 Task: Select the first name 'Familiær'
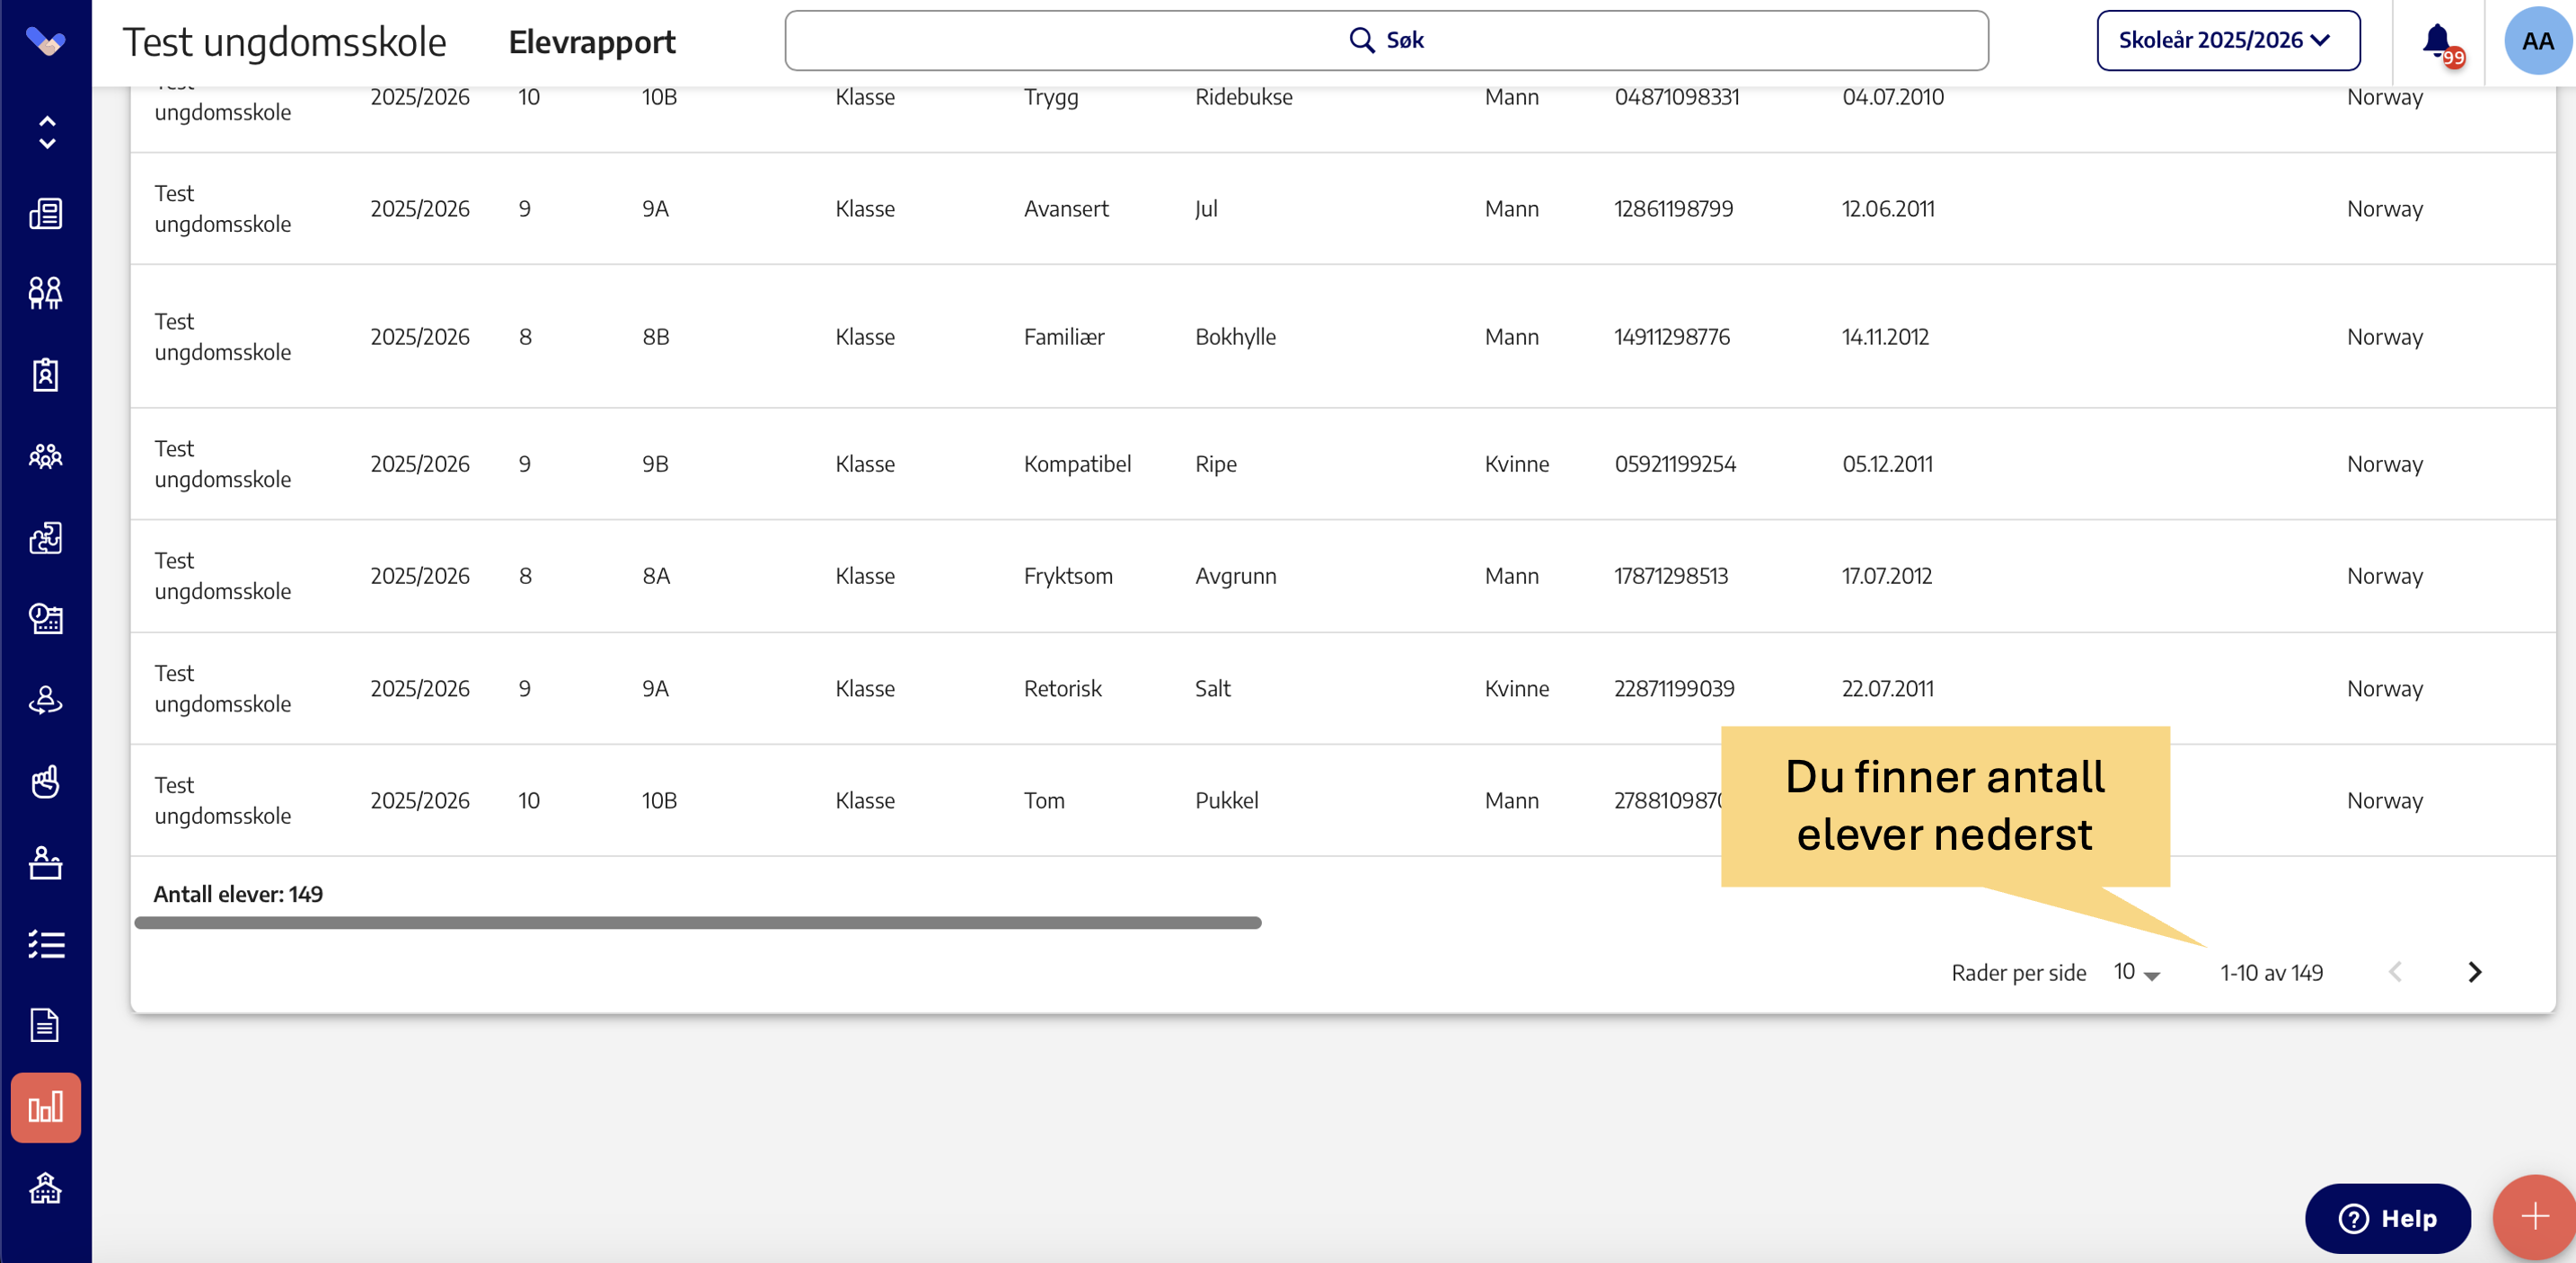[x=1064, y=337]
